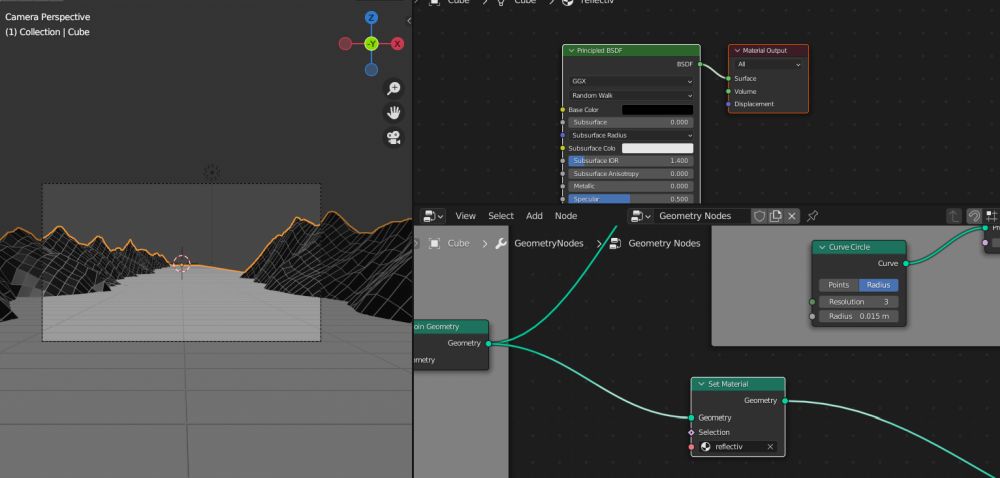
Task: Collapse the Principled BSDF node
Action: [571, 50]
